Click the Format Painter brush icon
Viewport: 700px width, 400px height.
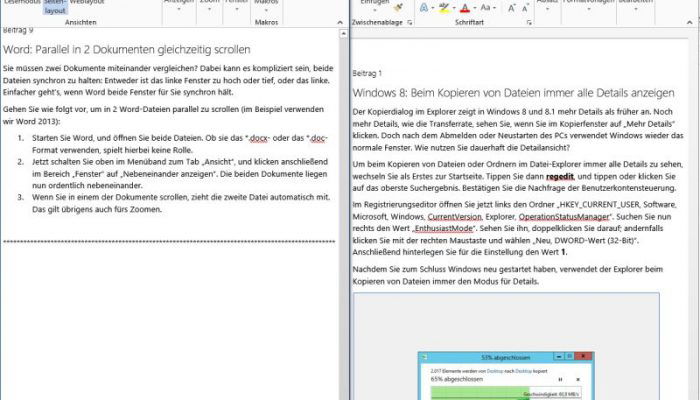click(398, 7)
